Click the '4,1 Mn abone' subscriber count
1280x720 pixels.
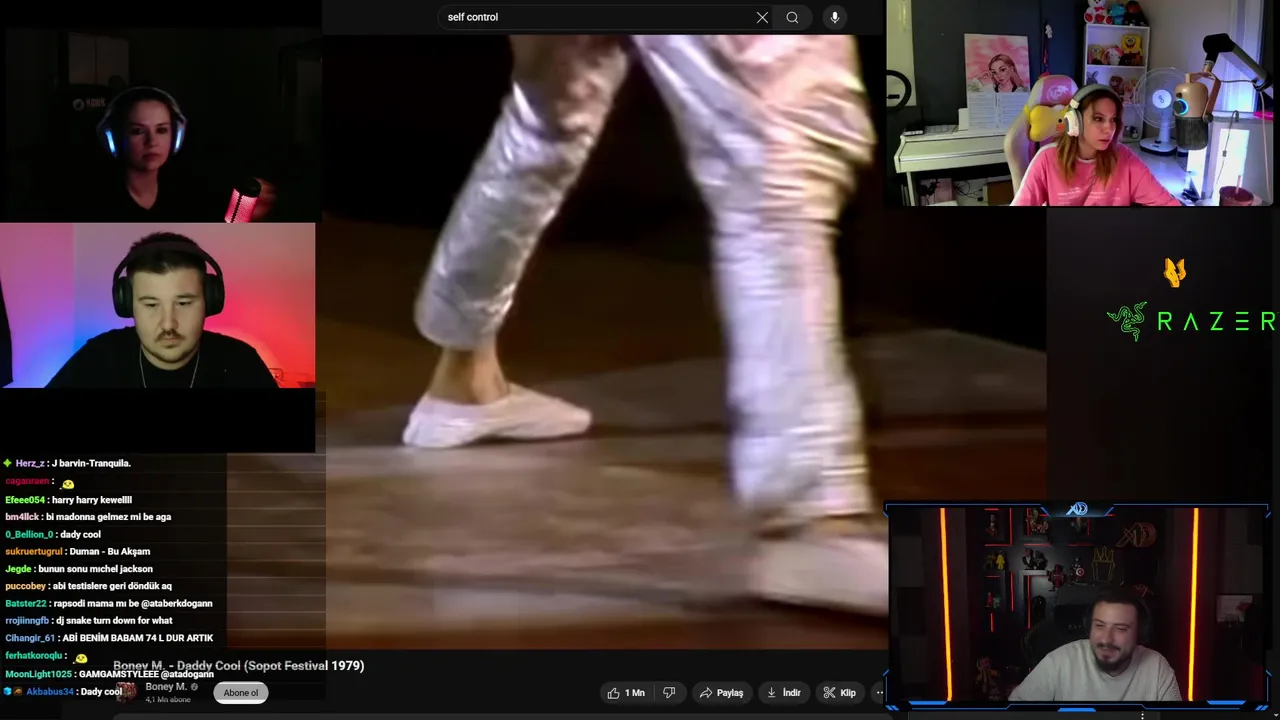coord(167,699)
